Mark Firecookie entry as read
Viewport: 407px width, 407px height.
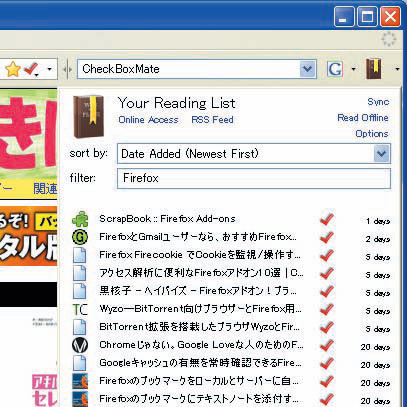click(327, 255)
